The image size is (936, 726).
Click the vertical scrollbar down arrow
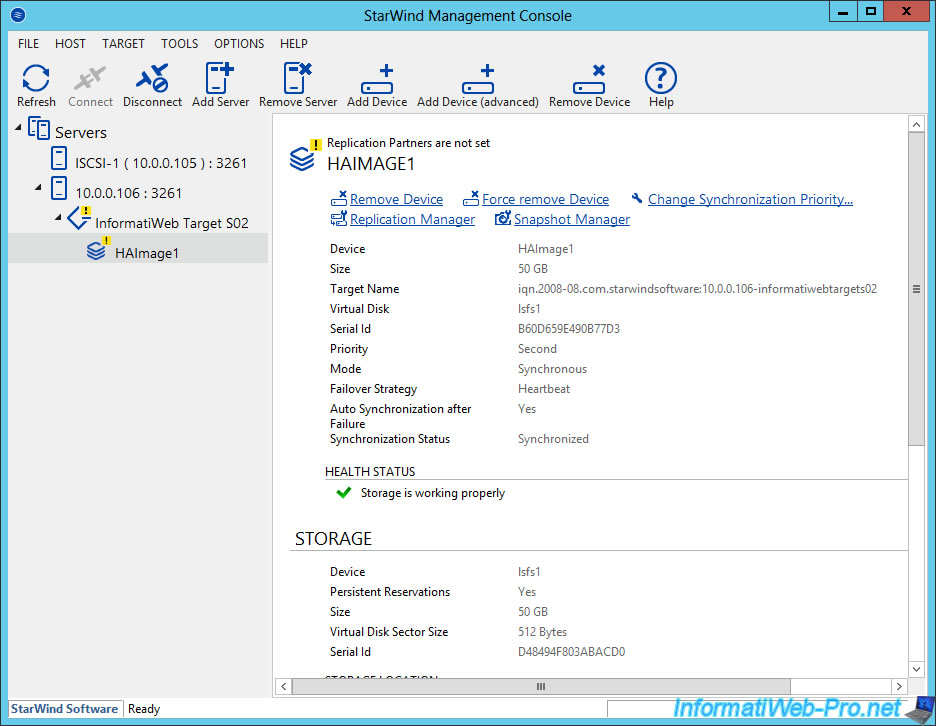916,669
